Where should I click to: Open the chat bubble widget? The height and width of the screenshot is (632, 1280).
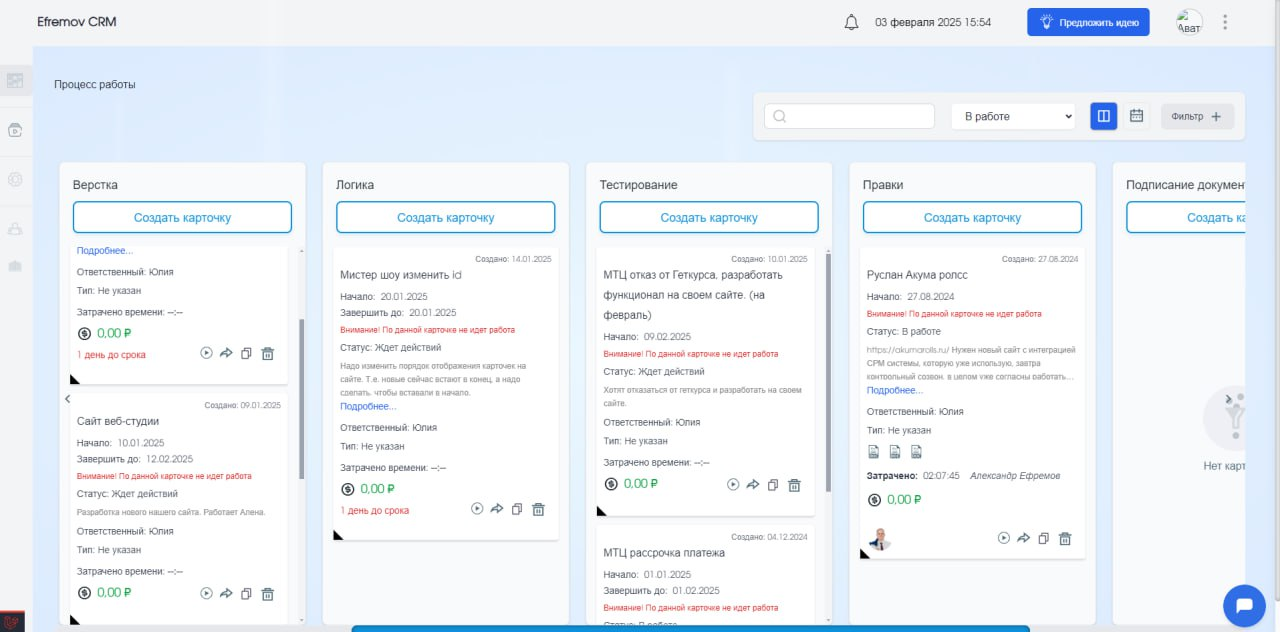pos(1244,605)
